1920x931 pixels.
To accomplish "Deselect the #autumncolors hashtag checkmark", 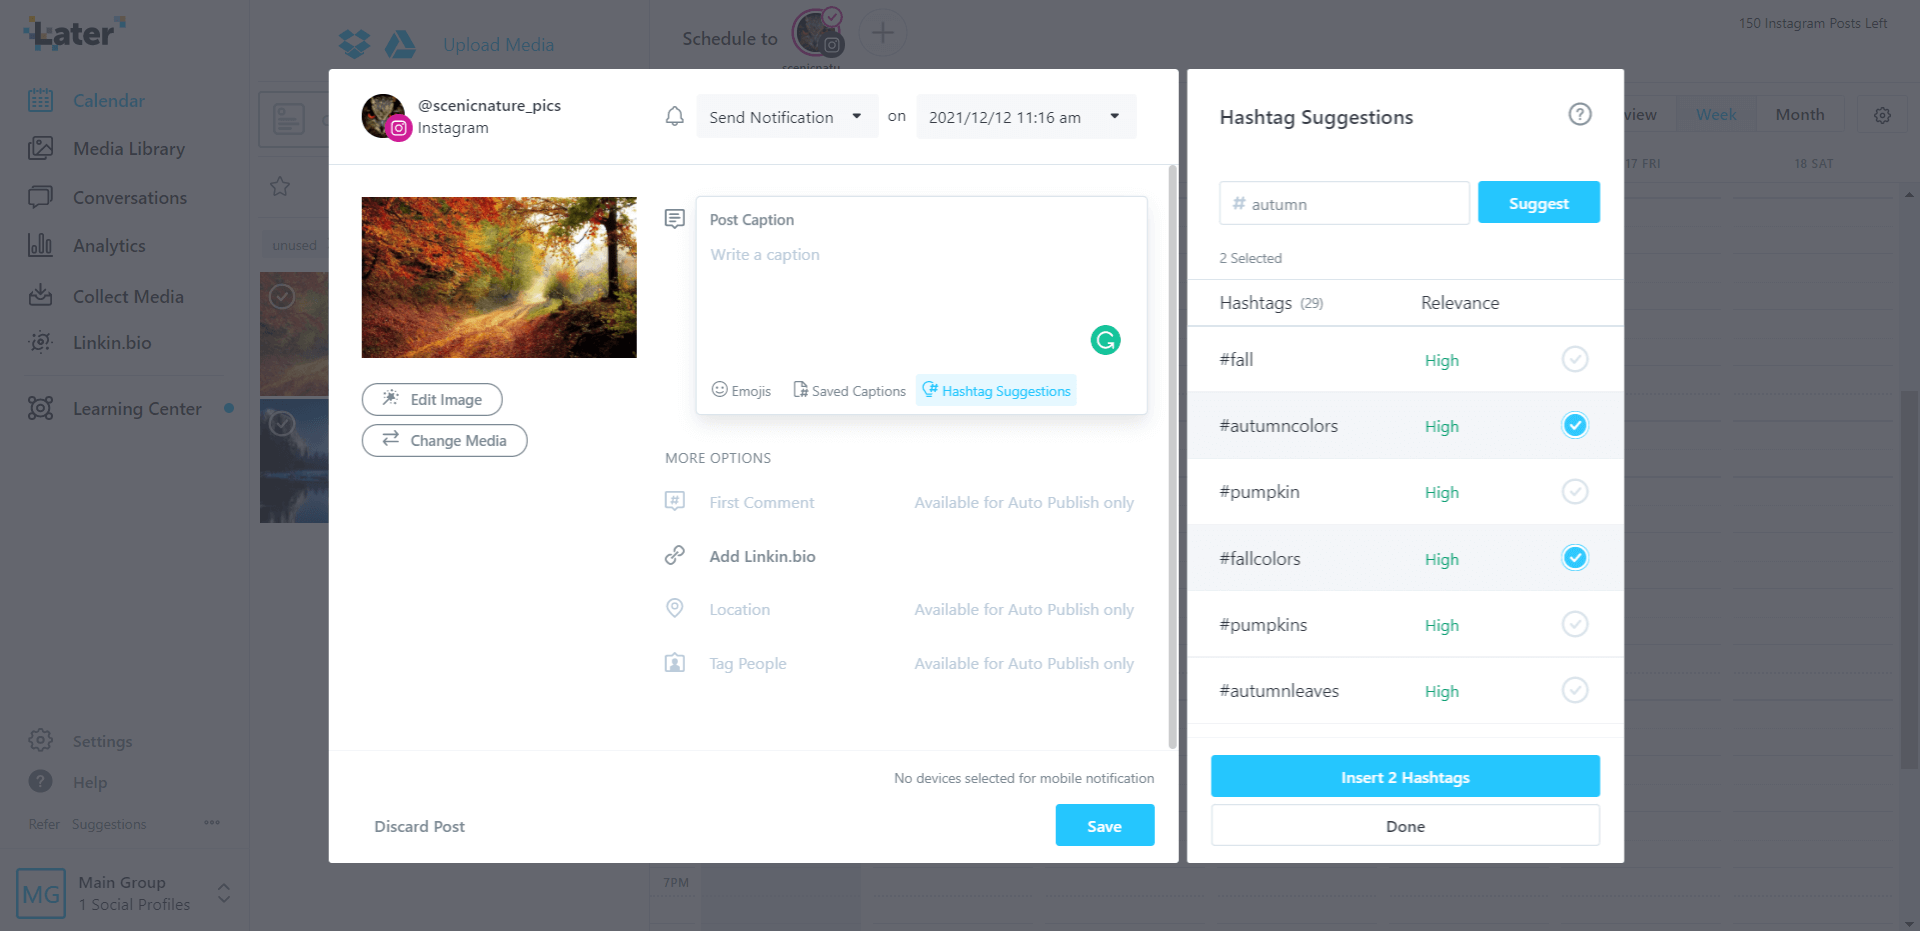I will click(1575, 425).
